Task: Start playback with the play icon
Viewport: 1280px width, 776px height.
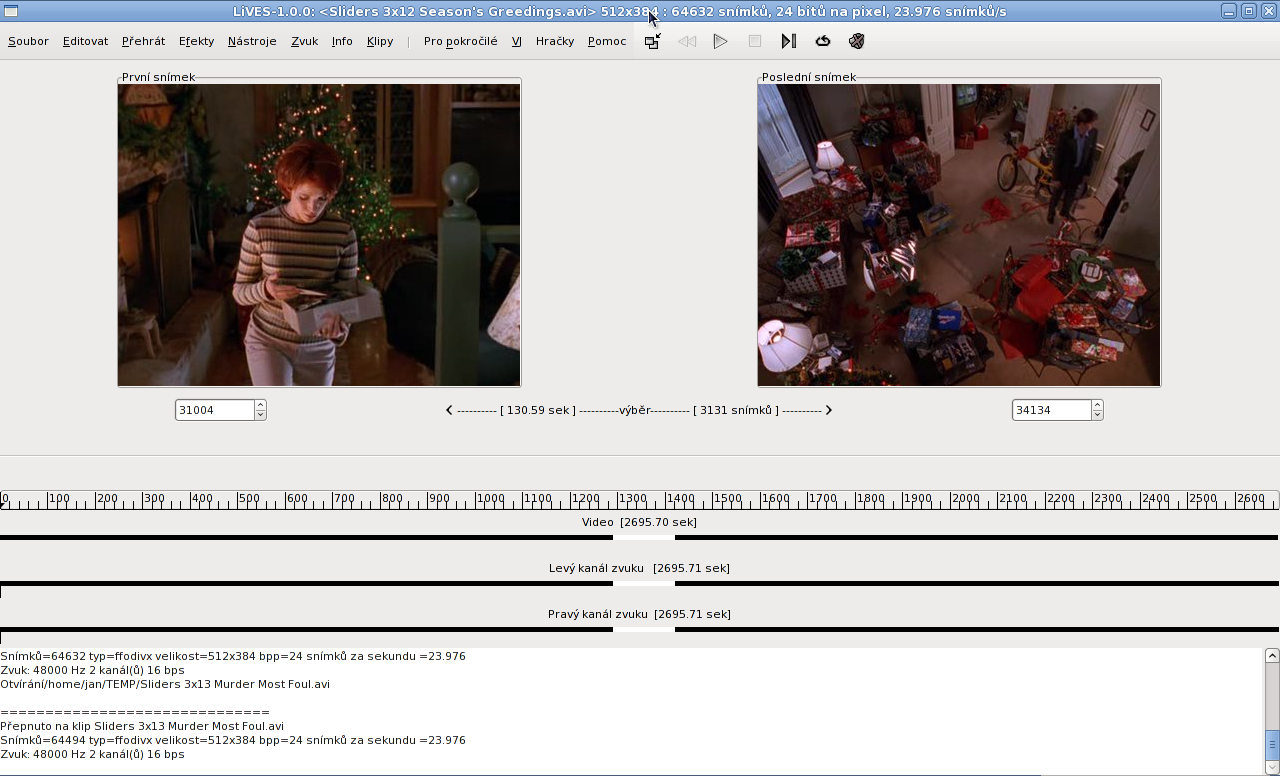Action: coord(720,41)
